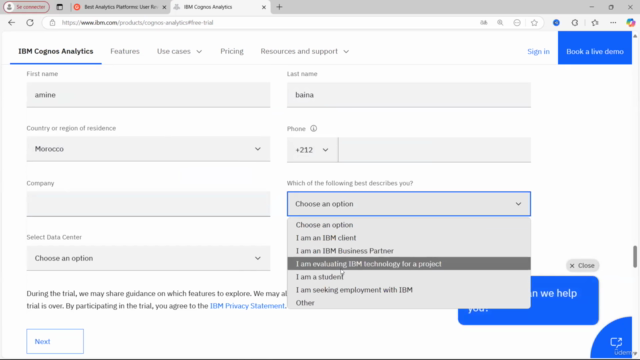
Task: Click the First name input field
Action: (148, 95)
